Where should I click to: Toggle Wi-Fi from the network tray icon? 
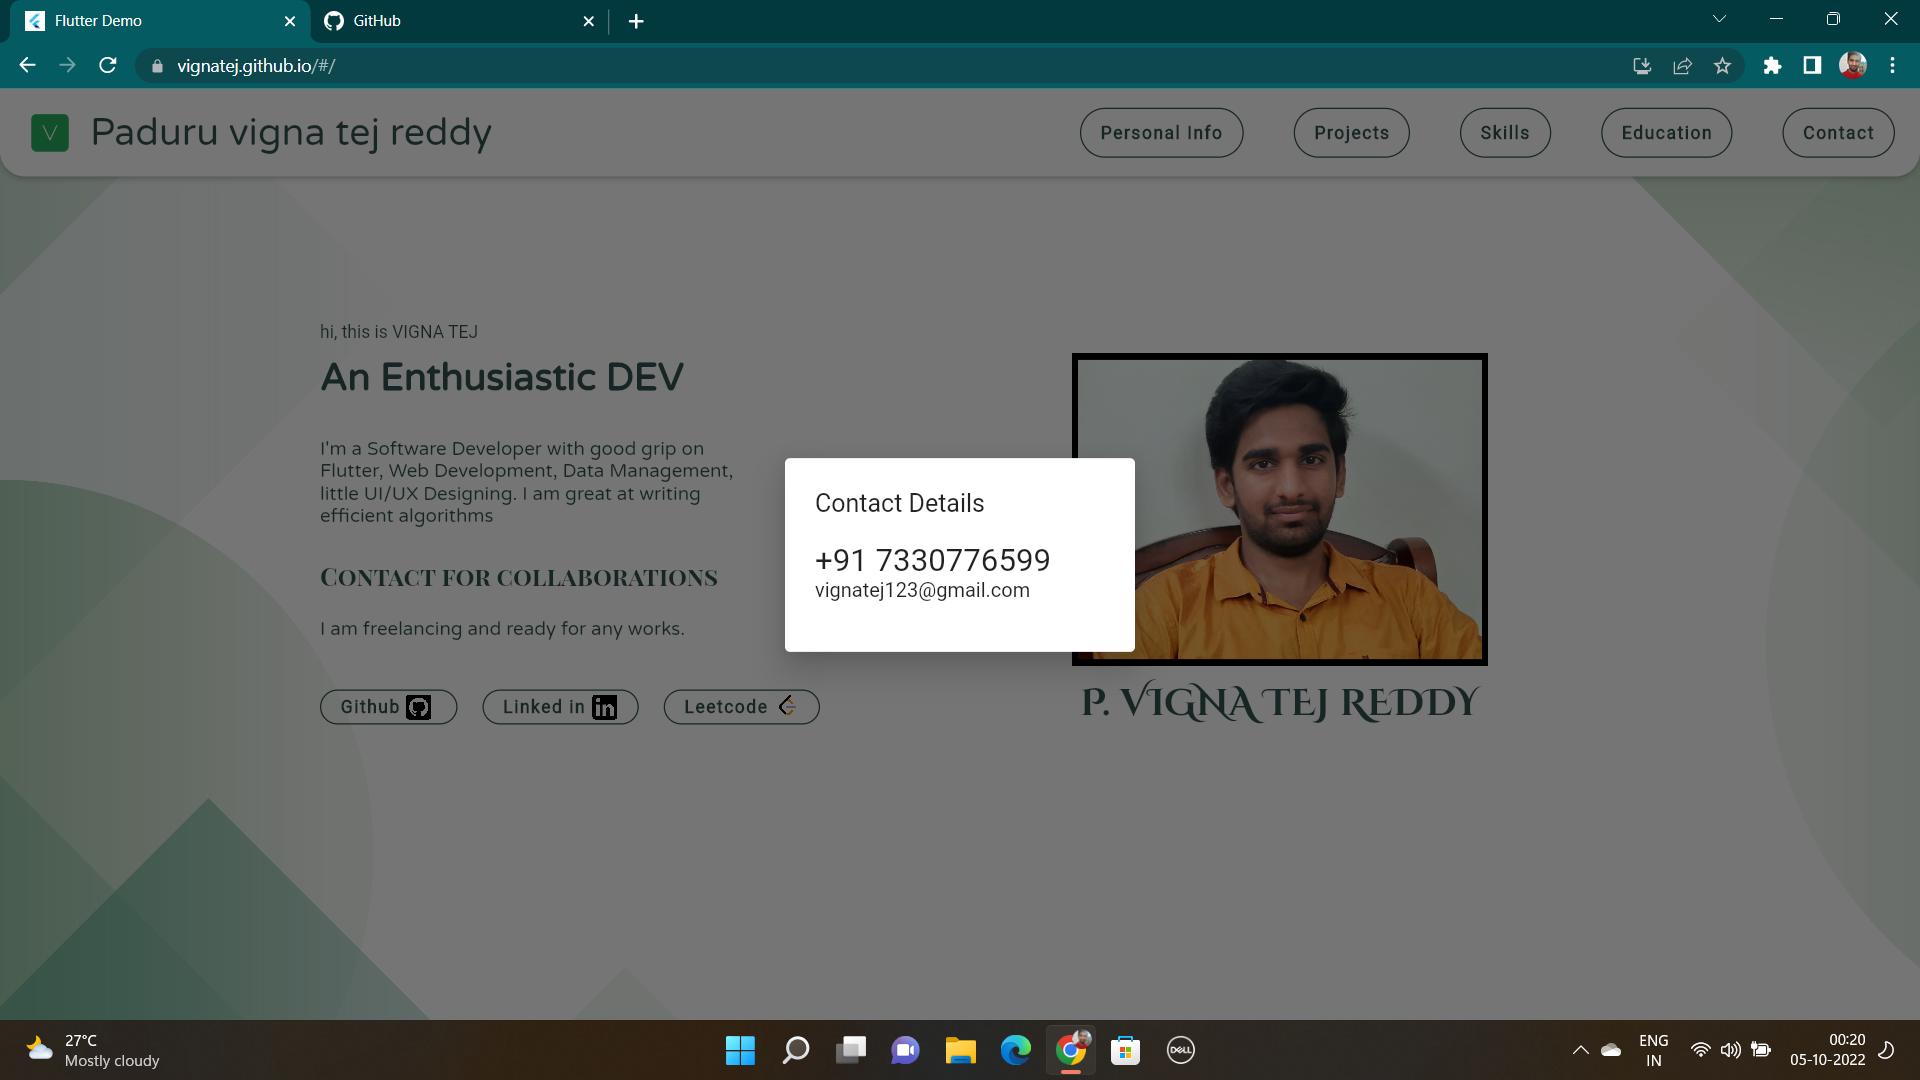click(x=1700, y=1050)
